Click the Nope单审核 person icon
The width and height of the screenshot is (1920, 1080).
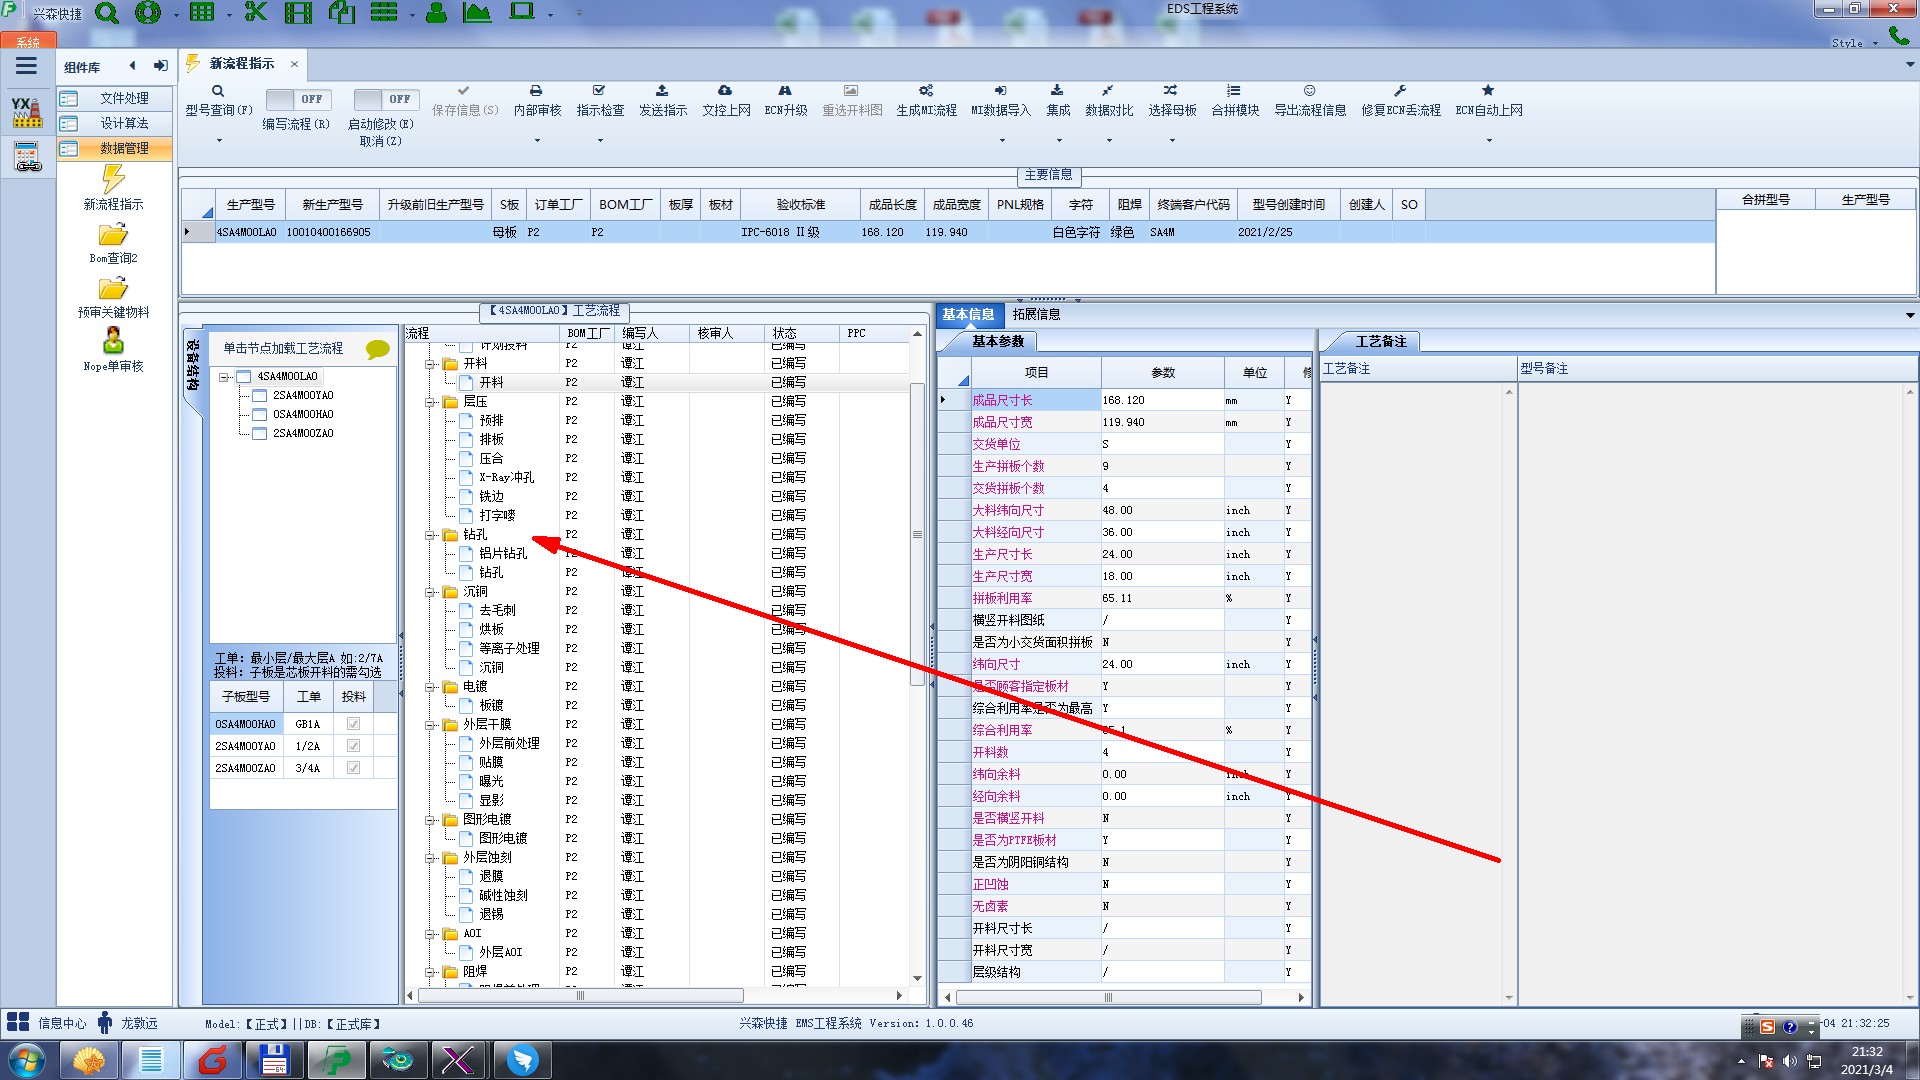click(x=113, y=342)
